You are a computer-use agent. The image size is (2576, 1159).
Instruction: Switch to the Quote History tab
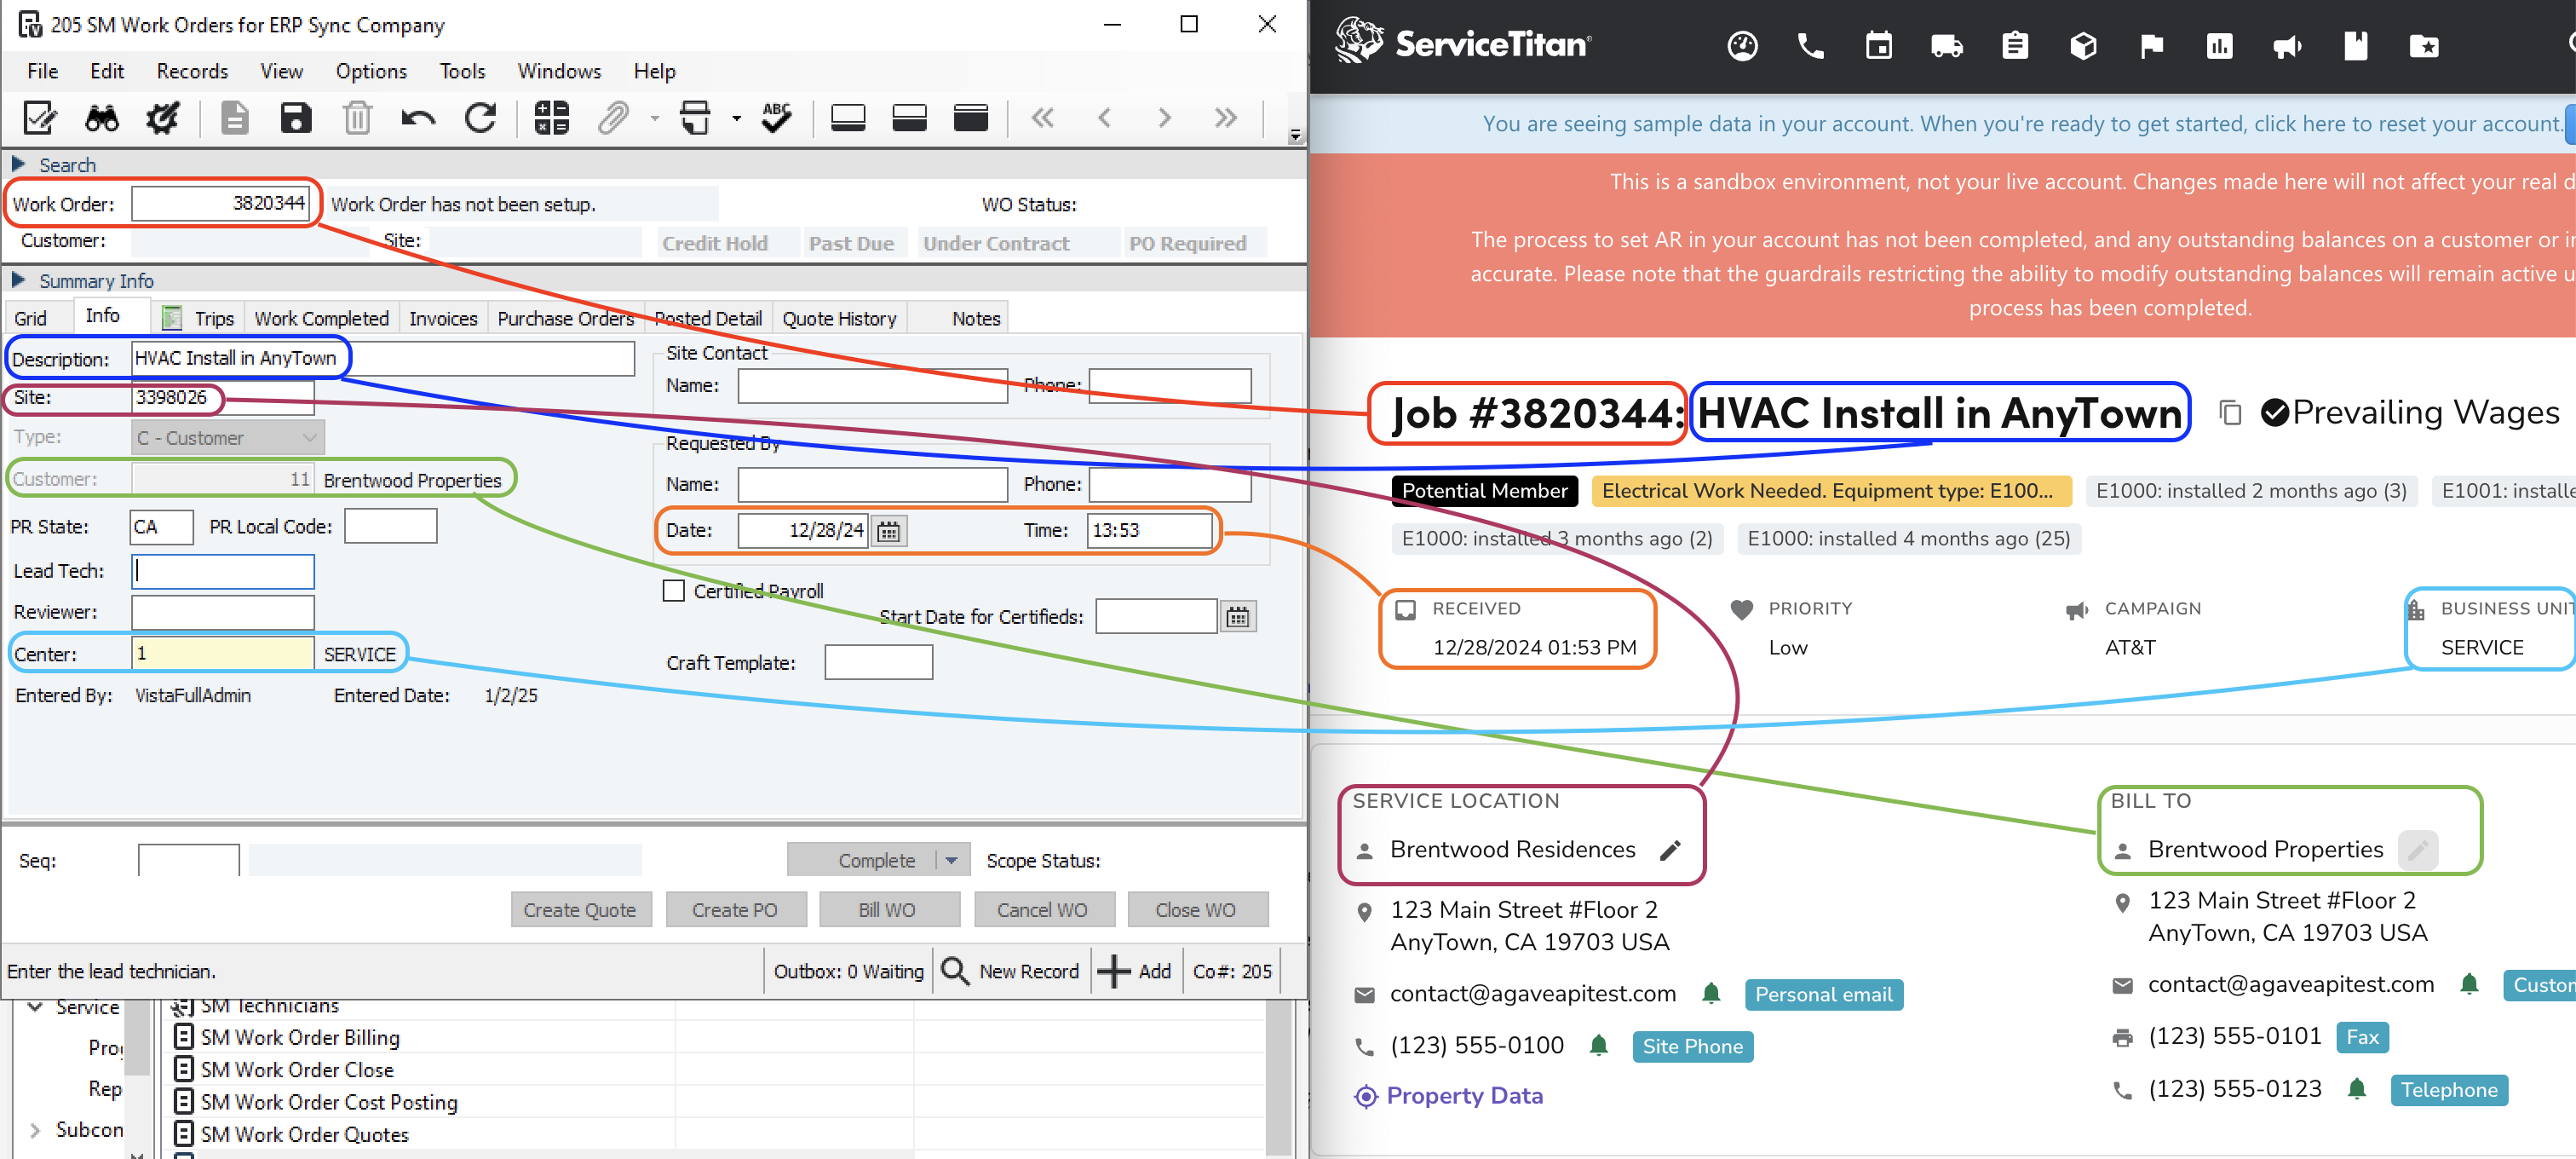click(x=839, y=318)
